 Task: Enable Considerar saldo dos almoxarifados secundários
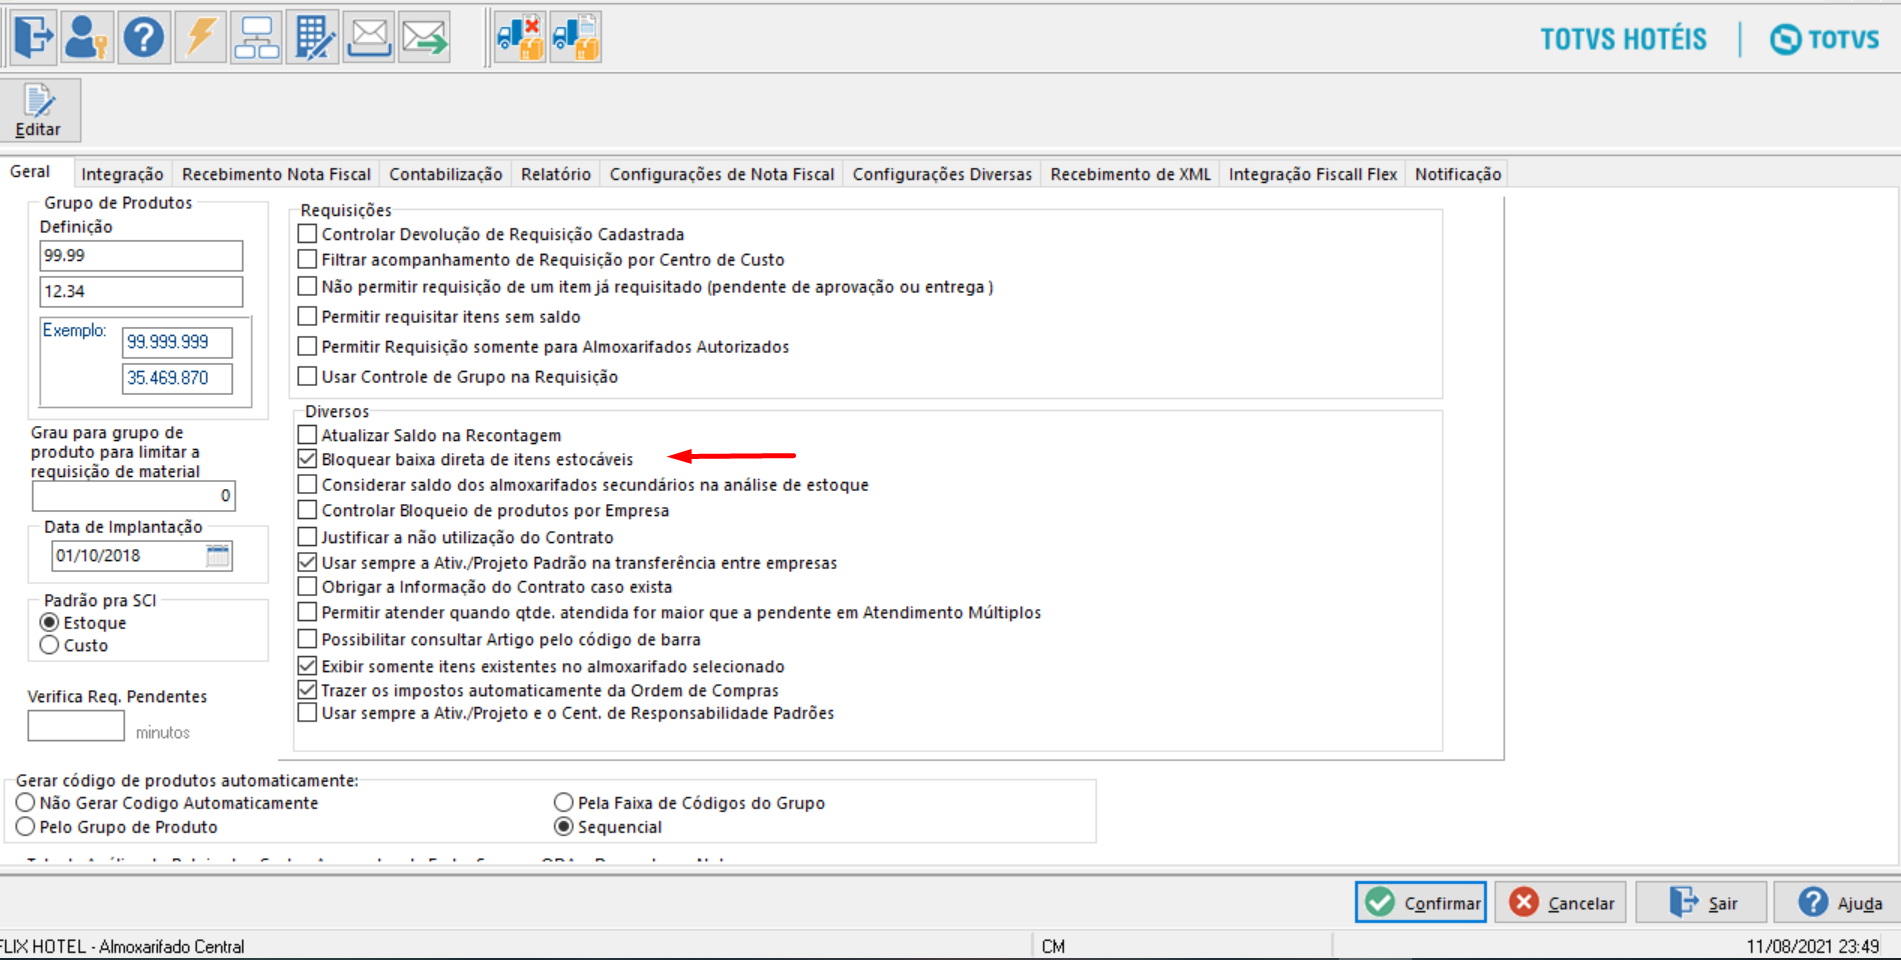pyautogui.click(x=308, y=485)
